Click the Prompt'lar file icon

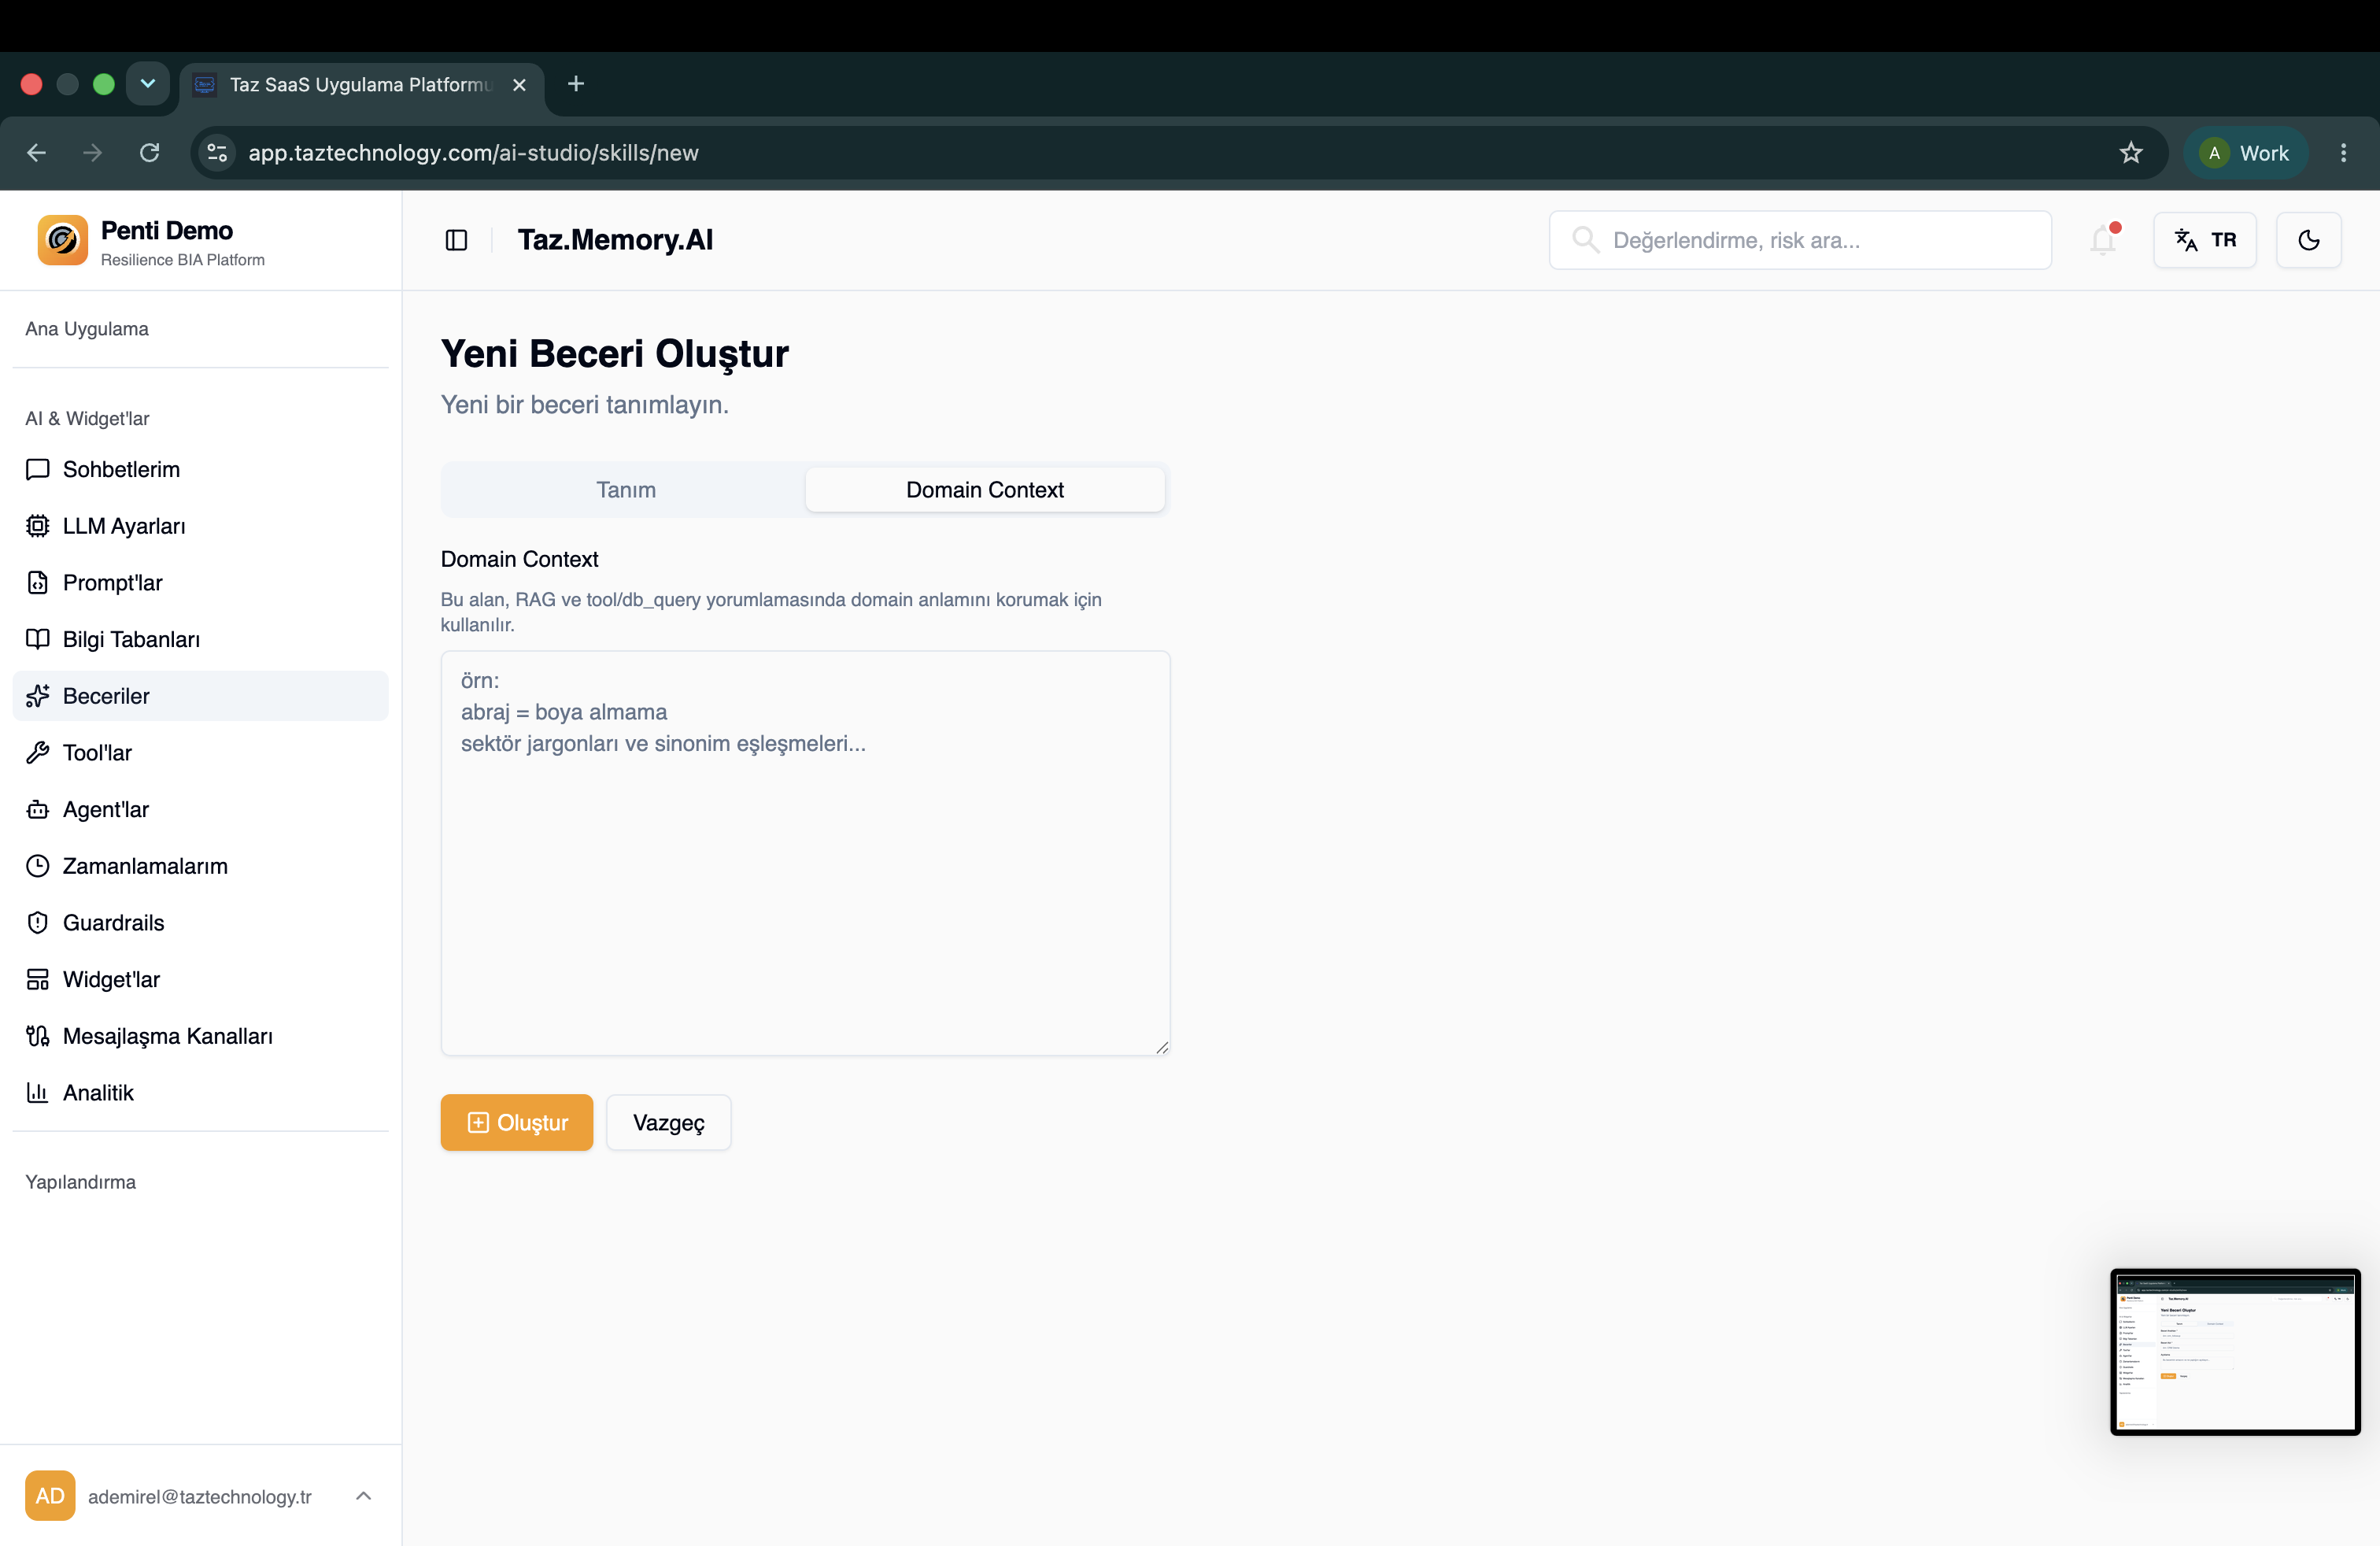pos(38,583)
